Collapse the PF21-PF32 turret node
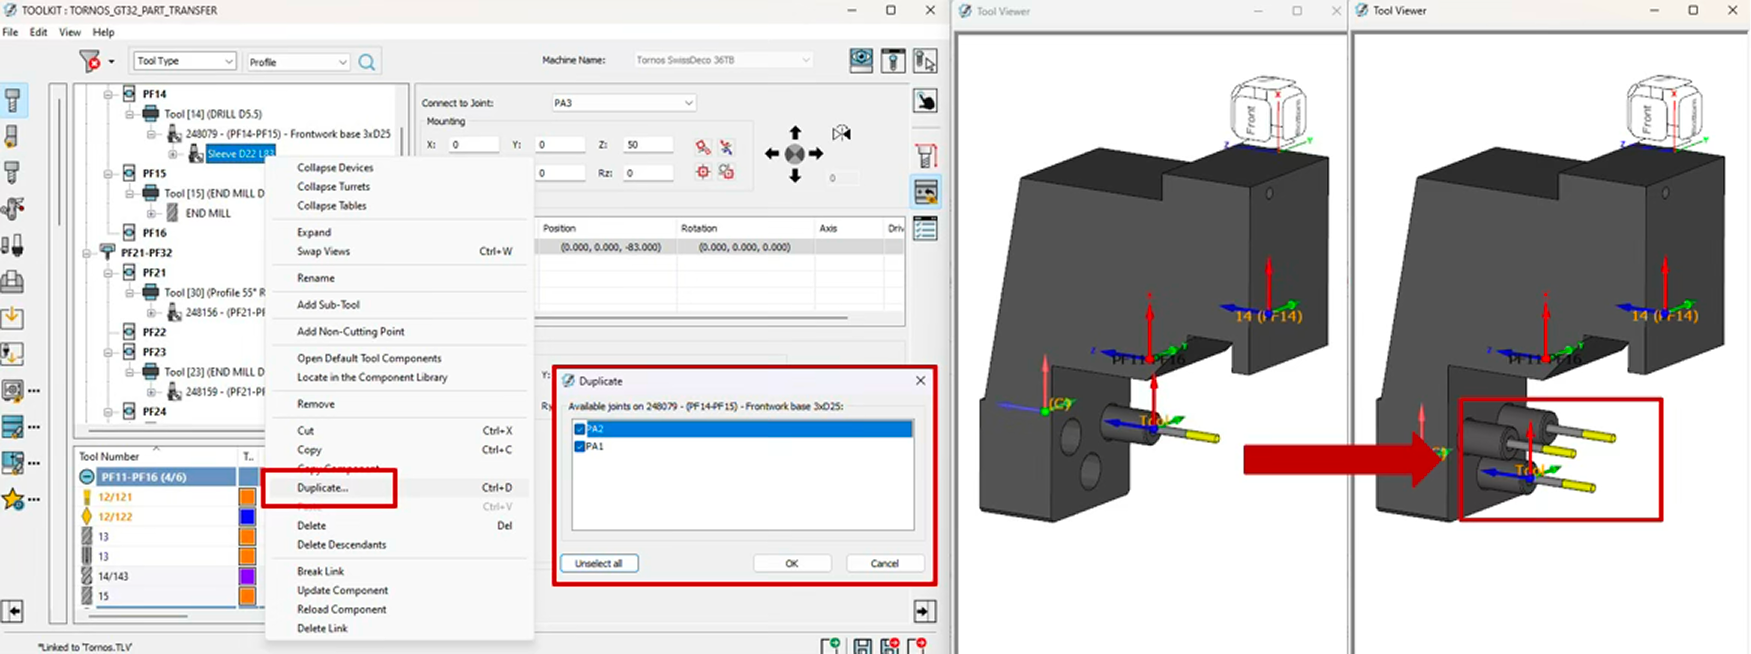This screenshot has height=654, width=1751. click(88, 252)
